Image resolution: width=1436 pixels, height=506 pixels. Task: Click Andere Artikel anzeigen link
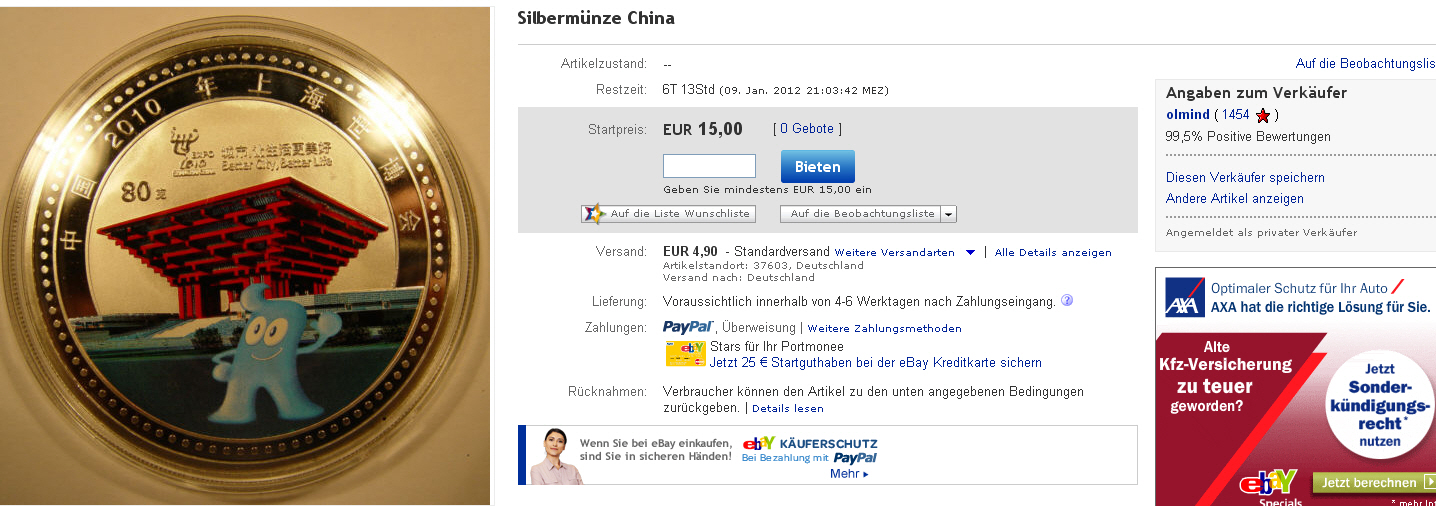pos(1235,199)
